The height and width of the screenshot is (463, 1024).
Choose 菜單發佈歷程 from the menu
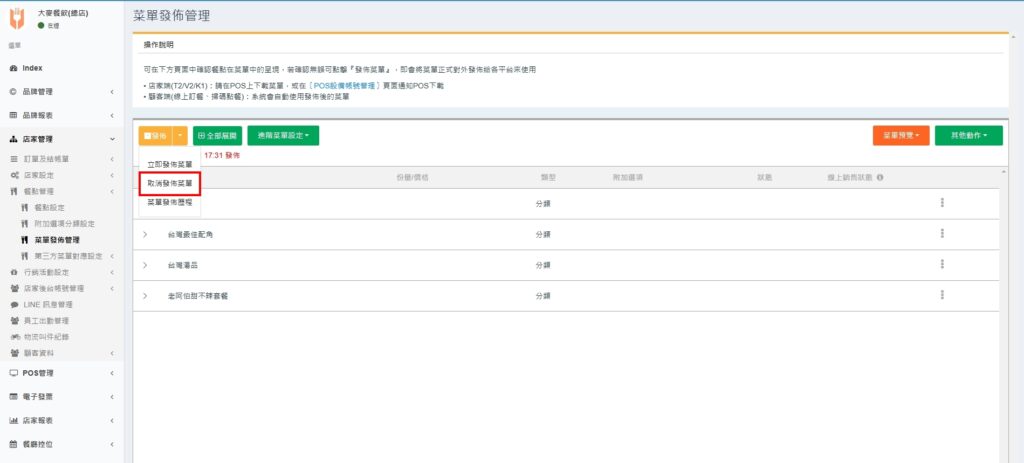pyautogui.click(x=170, y=202)
